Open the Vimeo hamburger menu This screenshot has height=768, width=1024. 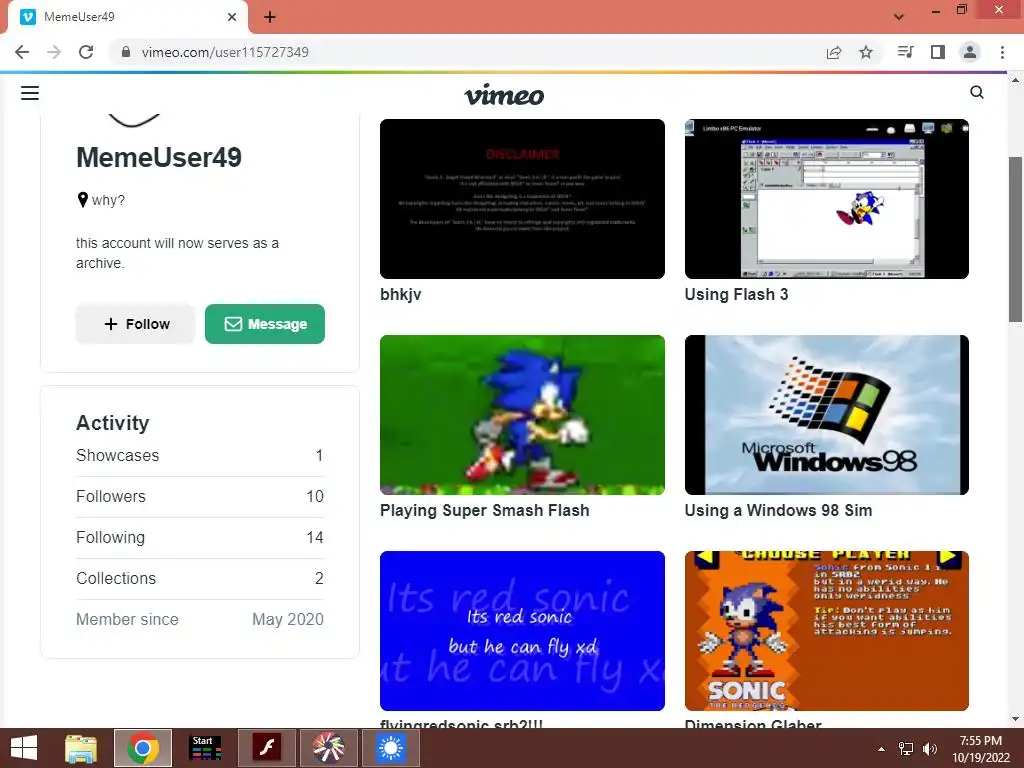[30, 93]
